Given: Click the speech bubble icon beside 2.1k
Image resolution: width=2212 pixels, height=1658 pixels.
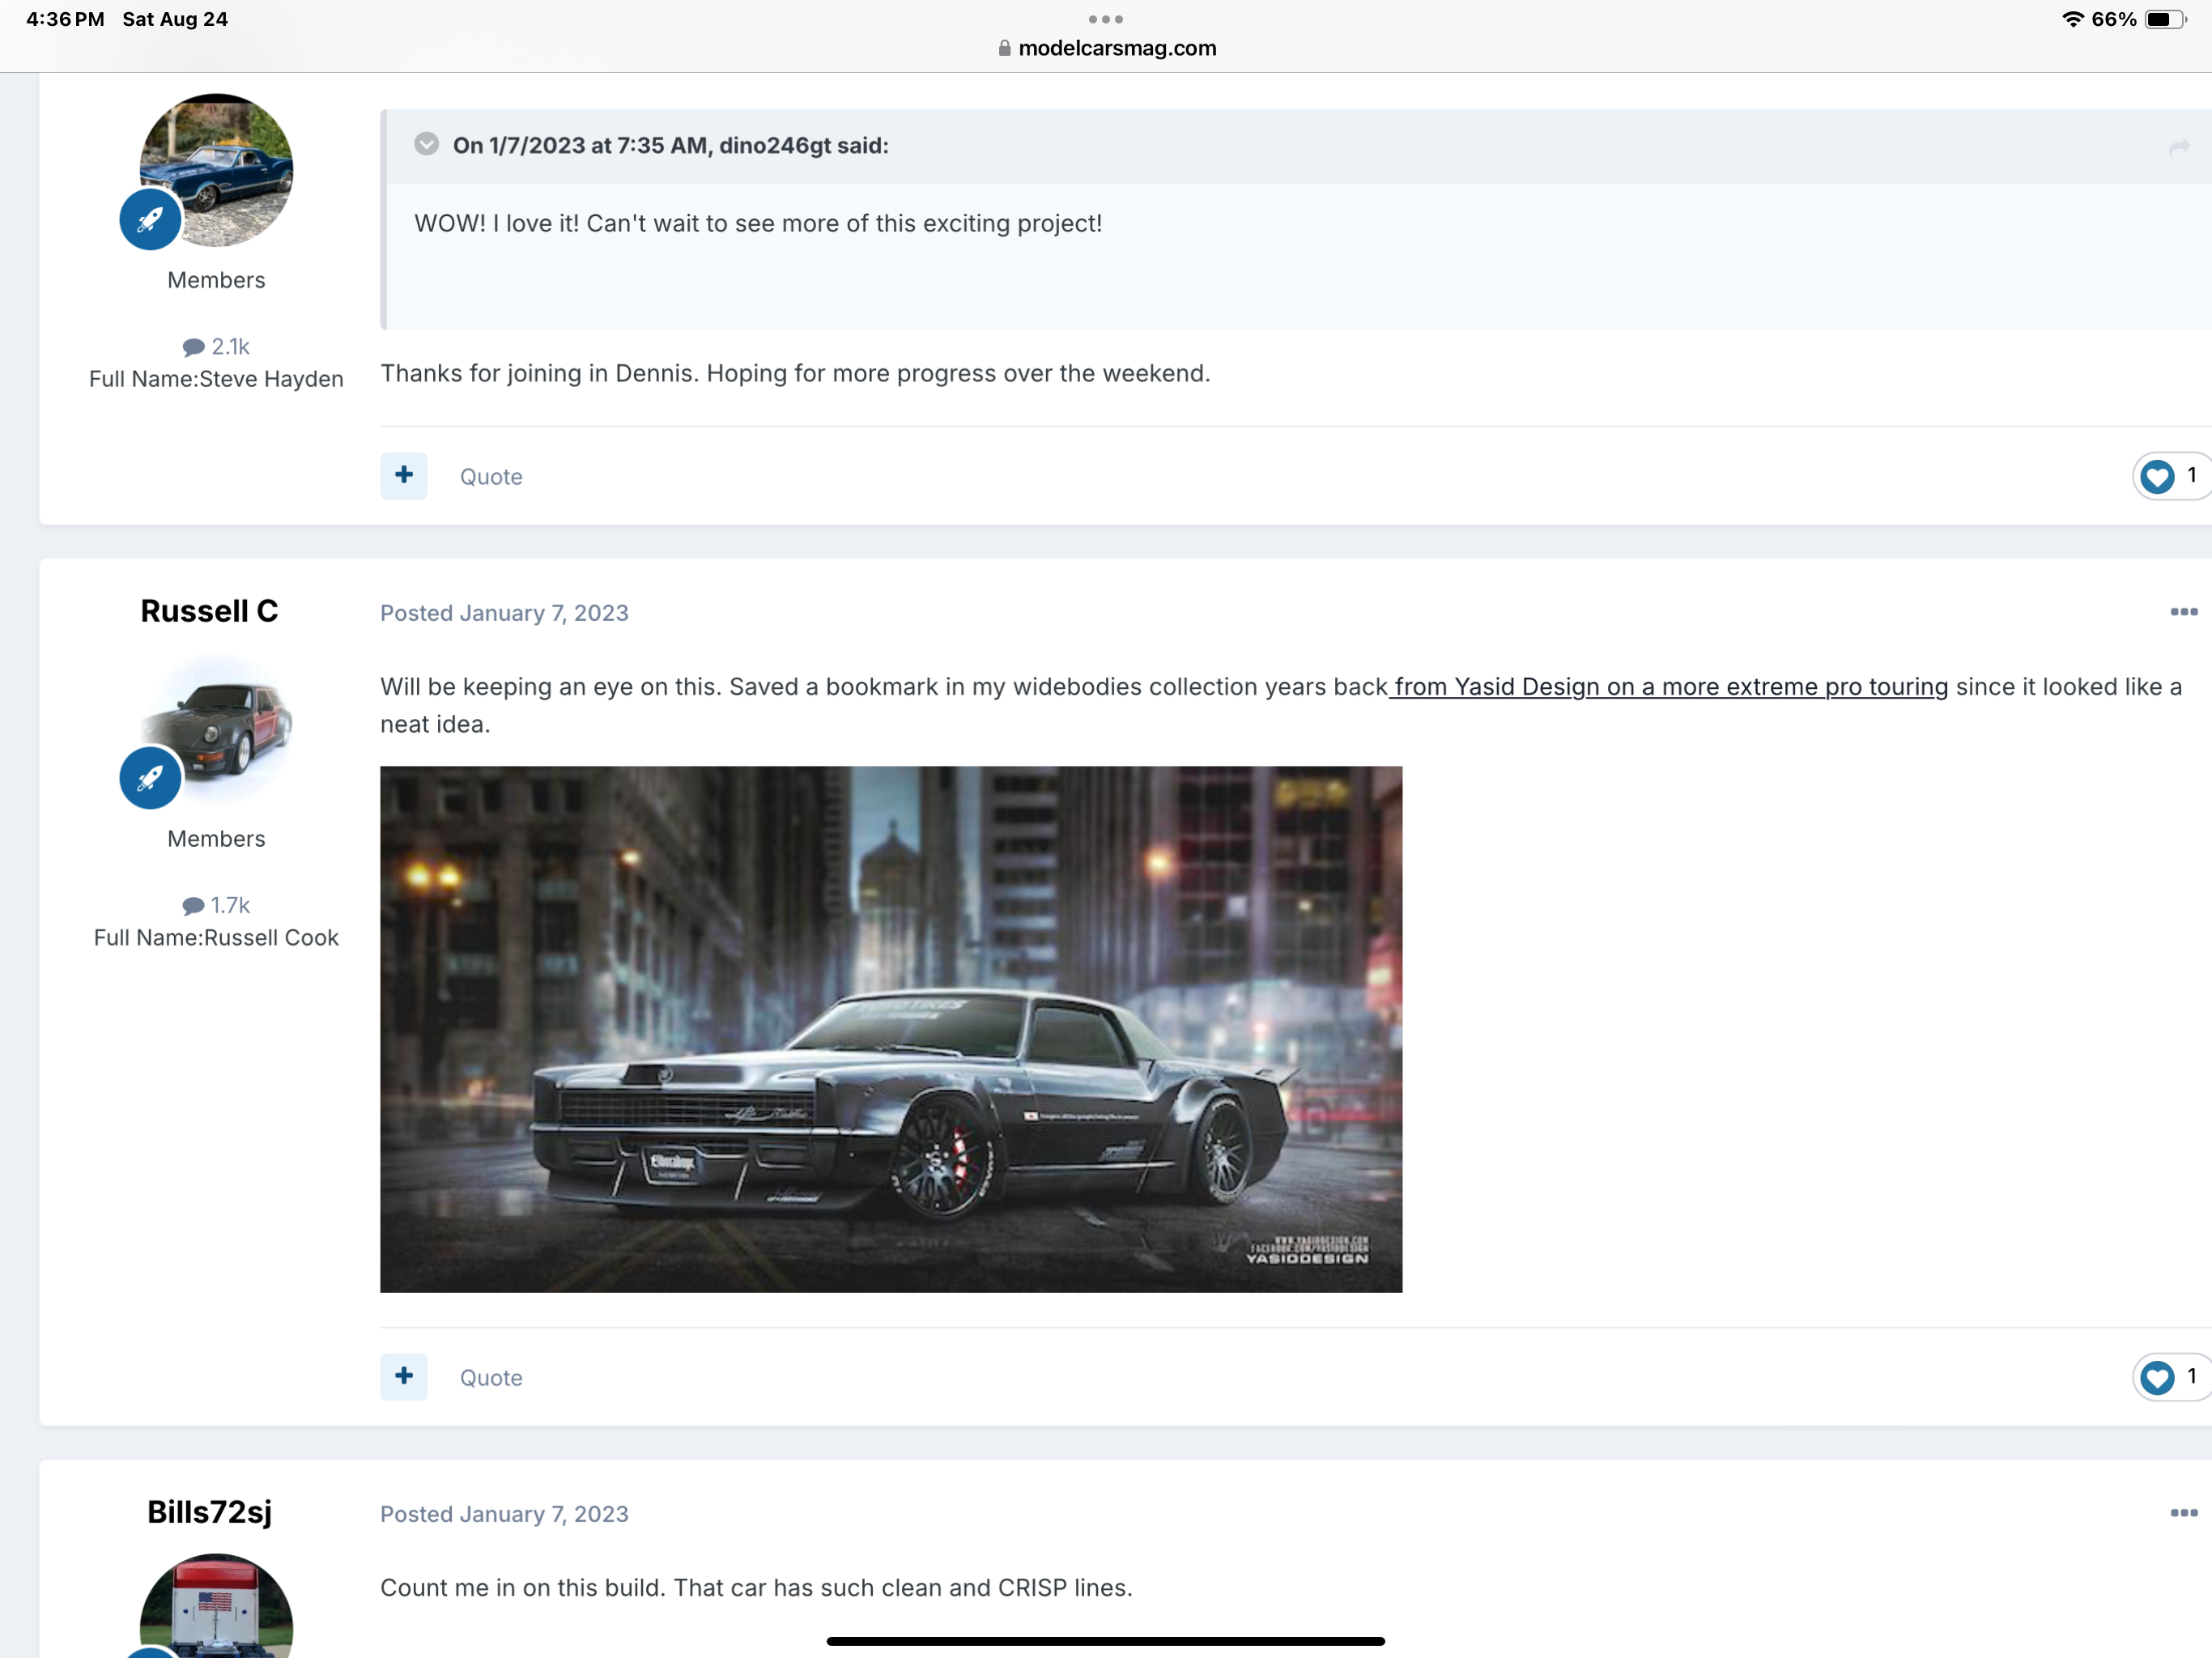Looking at the screenshot, I should click(193, 347).
